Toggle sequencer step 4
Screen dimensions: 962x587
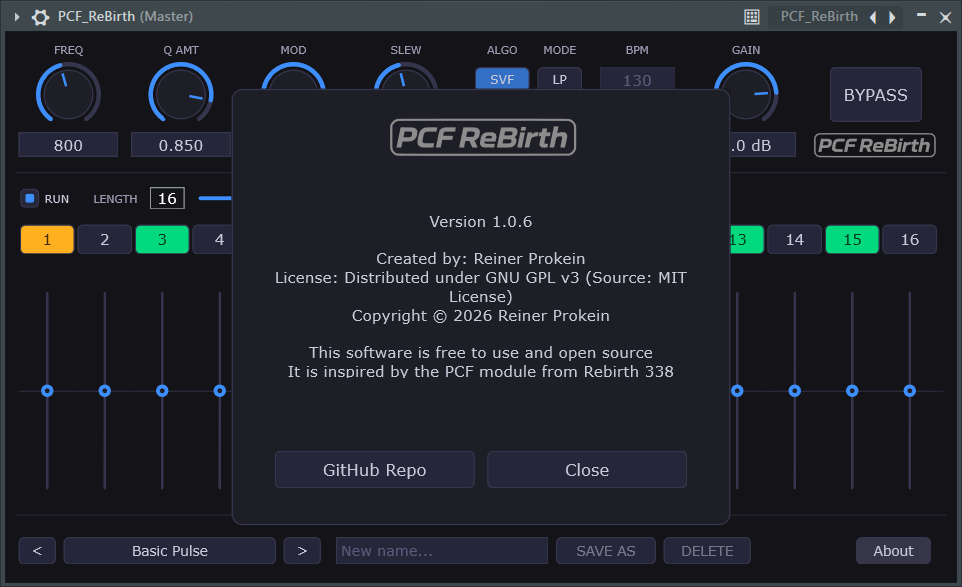pos(213,239)
